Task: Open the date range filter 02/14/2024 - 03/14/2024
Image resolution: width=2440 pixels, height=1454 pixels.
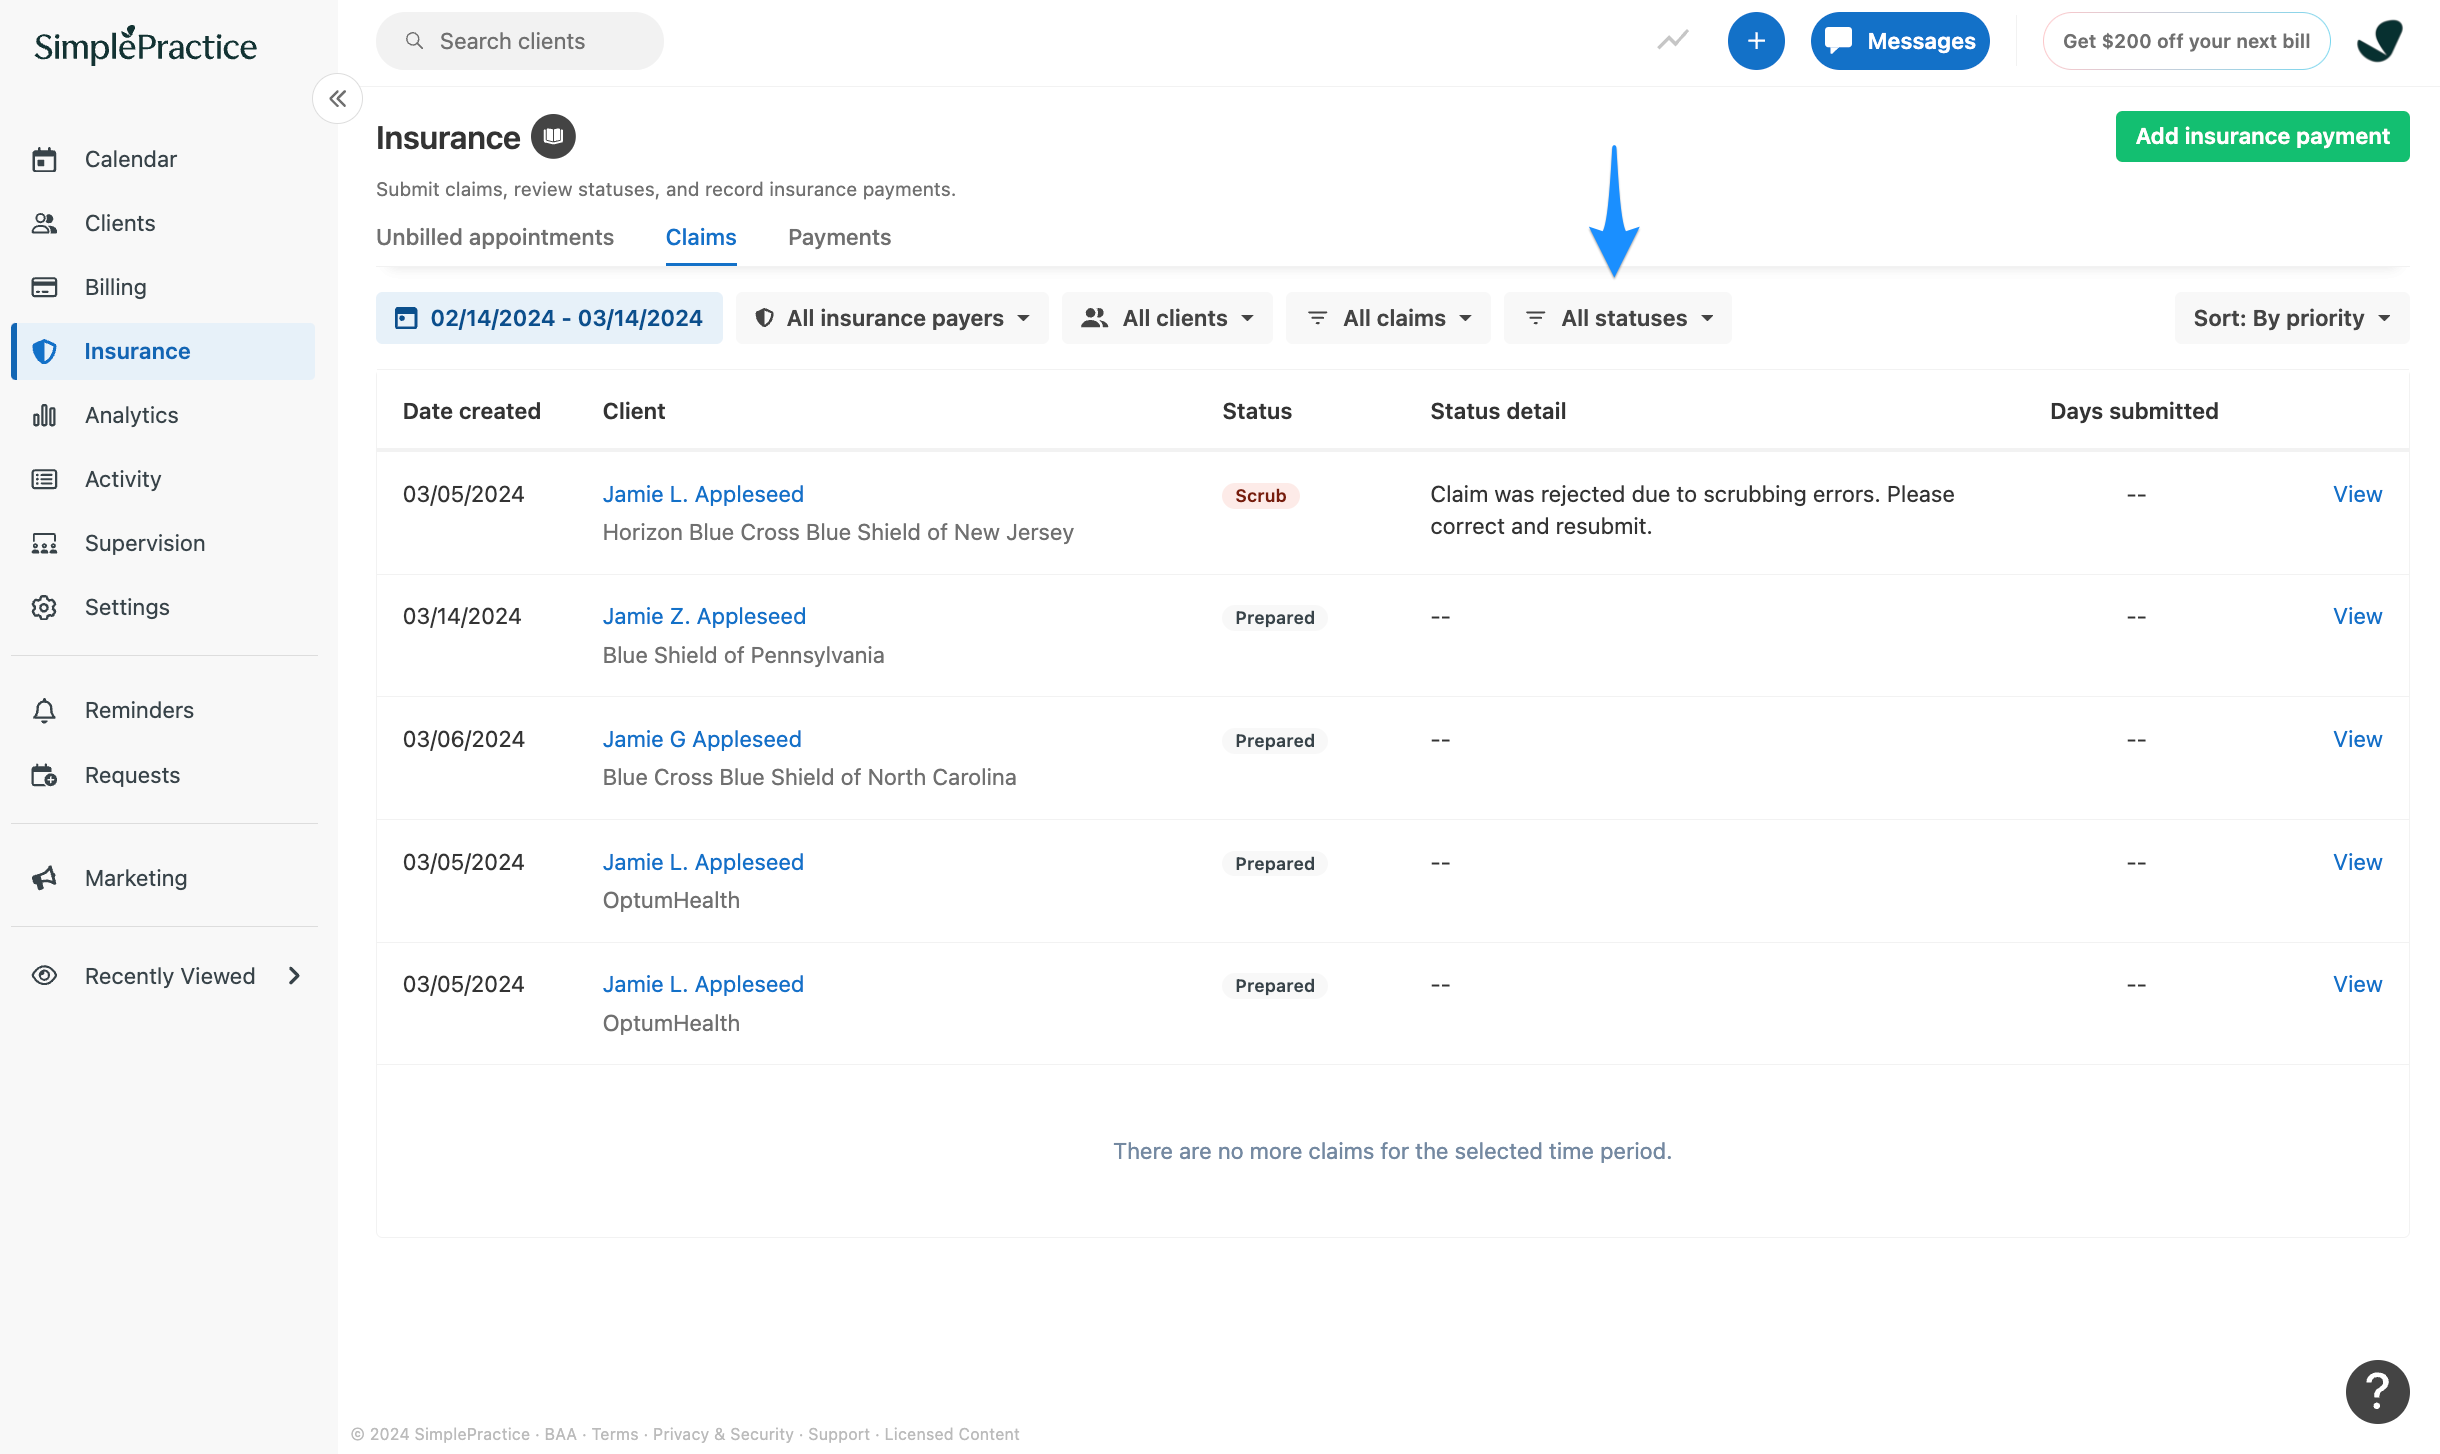Action: (549, 318)
